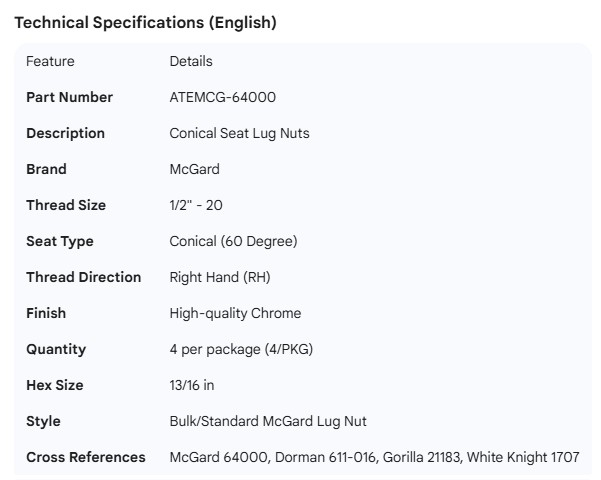Select the Description row label
The height and width of the screenshot is (480, 601).
[65, 133]
